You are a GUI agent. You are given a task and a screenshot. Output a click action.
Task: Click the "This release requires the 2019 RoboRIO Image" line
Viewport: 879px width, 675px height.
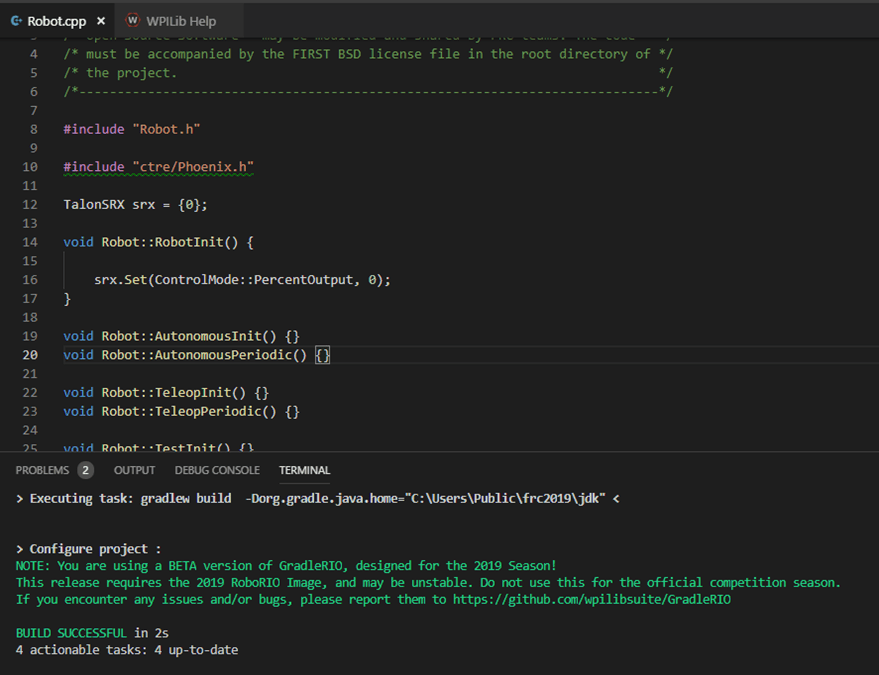click(428, 582)
